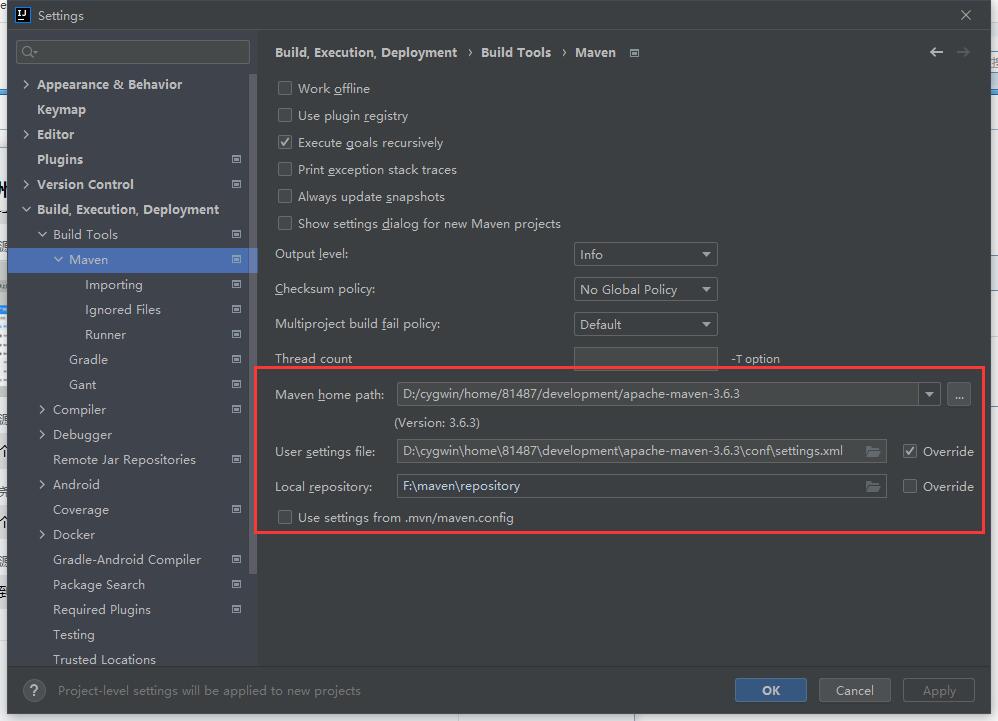
Task: Click project-level icon on Importing row
Action: click(x=236, y=284)
